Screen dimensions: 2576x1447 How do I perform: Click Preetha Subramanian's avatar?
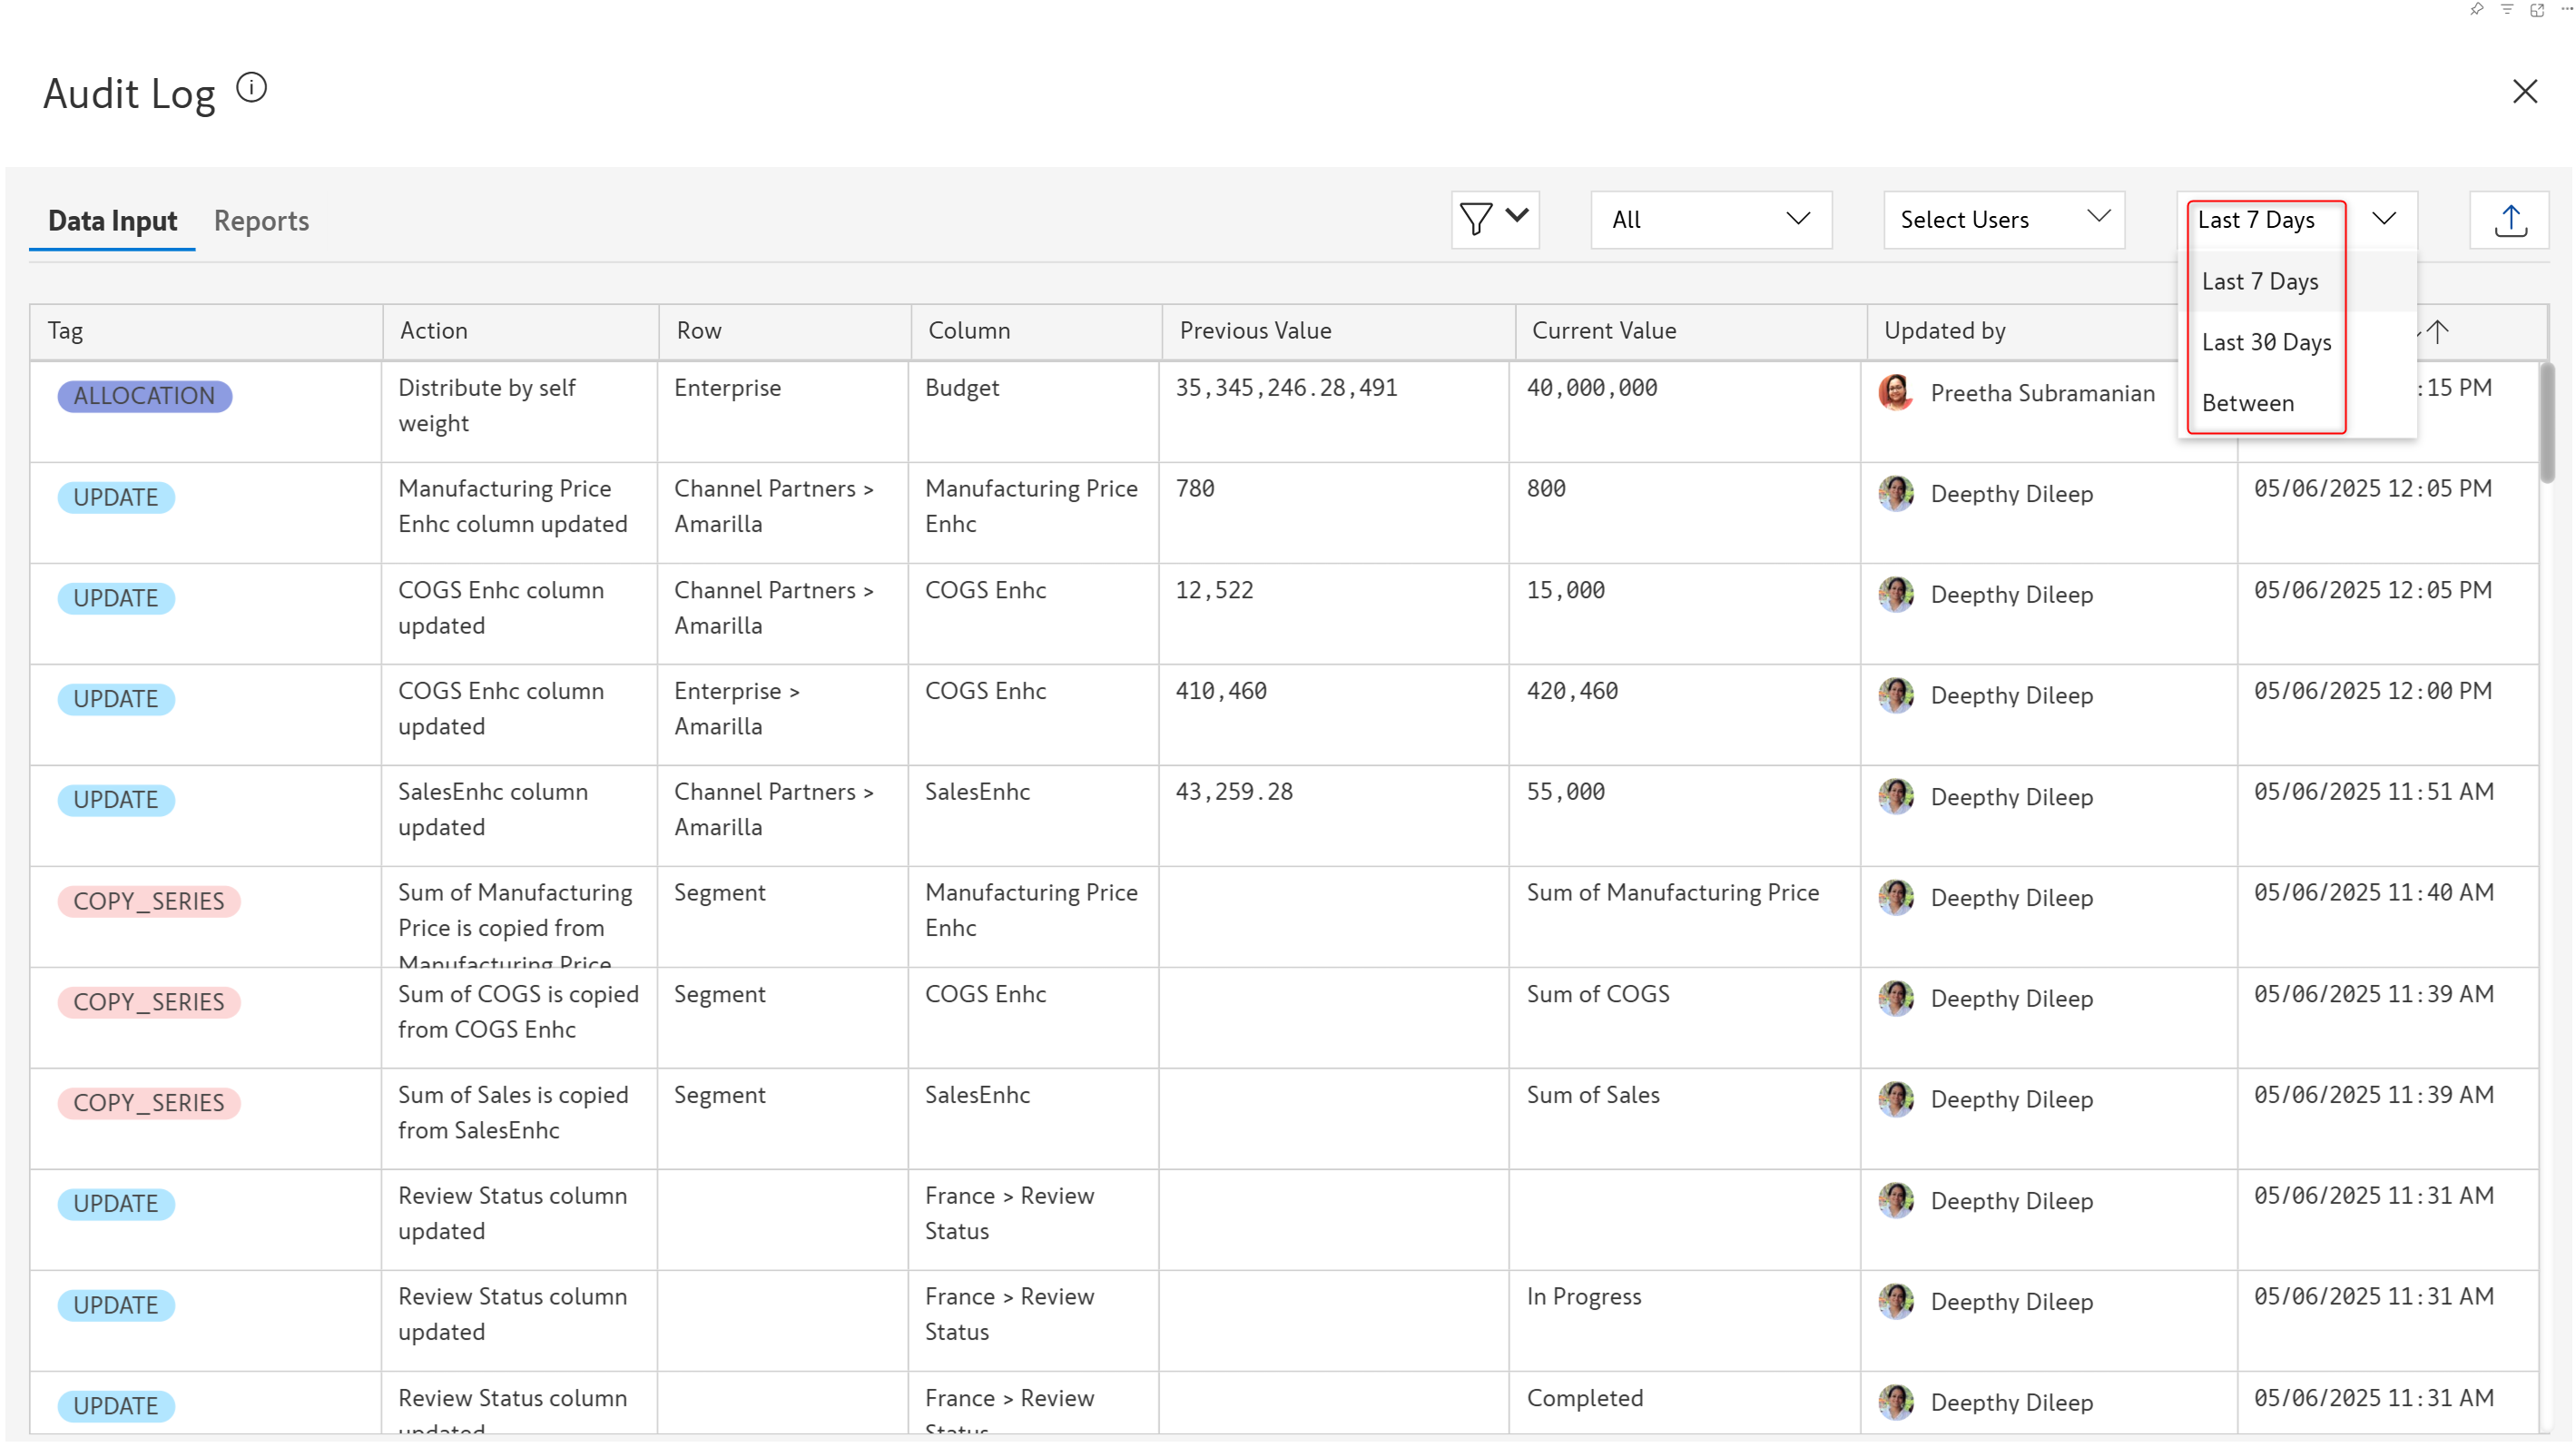point(1896,393)
